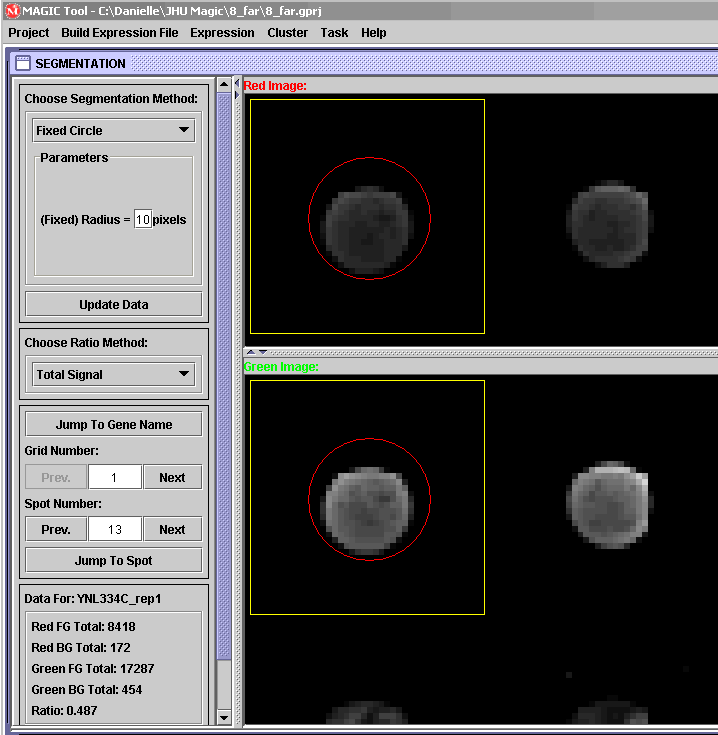Screen dimensions: 718x735
Task: Go to next grid using Grid Number Next
Action: [x=172, y=477]
